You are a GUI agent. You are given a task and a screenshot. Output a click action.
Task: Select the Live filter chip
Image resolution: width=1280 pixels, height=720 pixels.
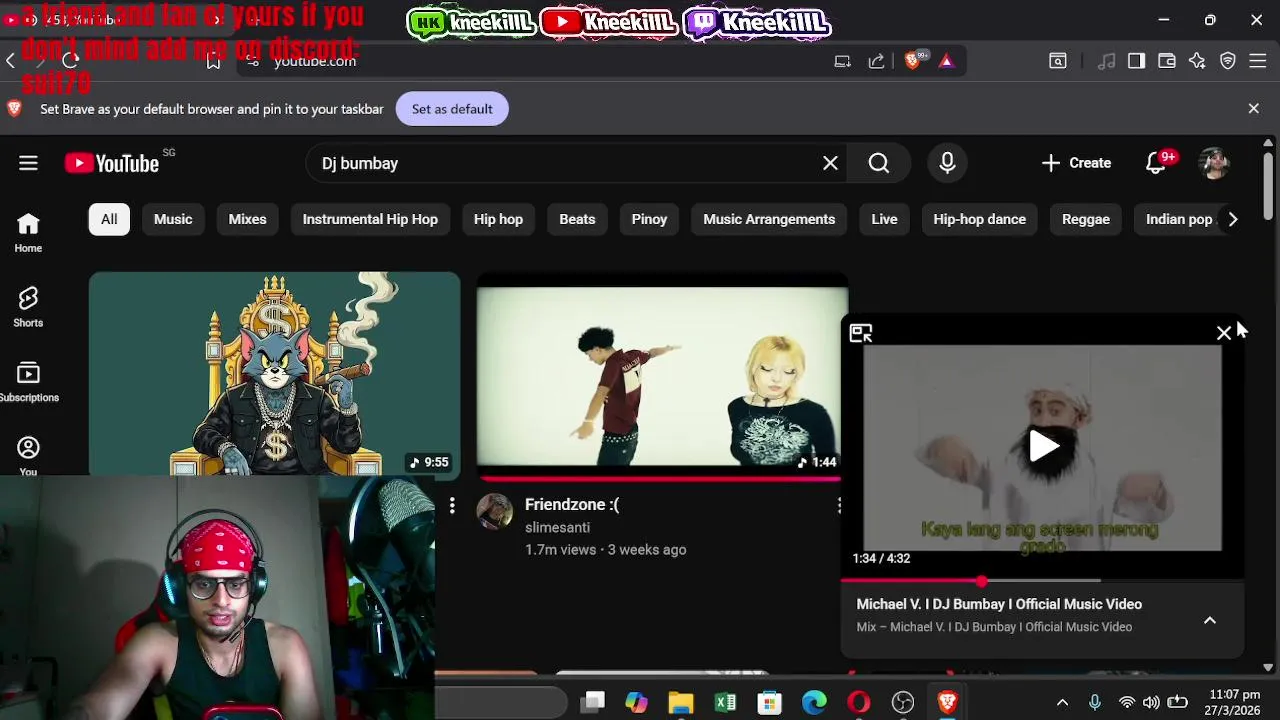tap(884, 219)
